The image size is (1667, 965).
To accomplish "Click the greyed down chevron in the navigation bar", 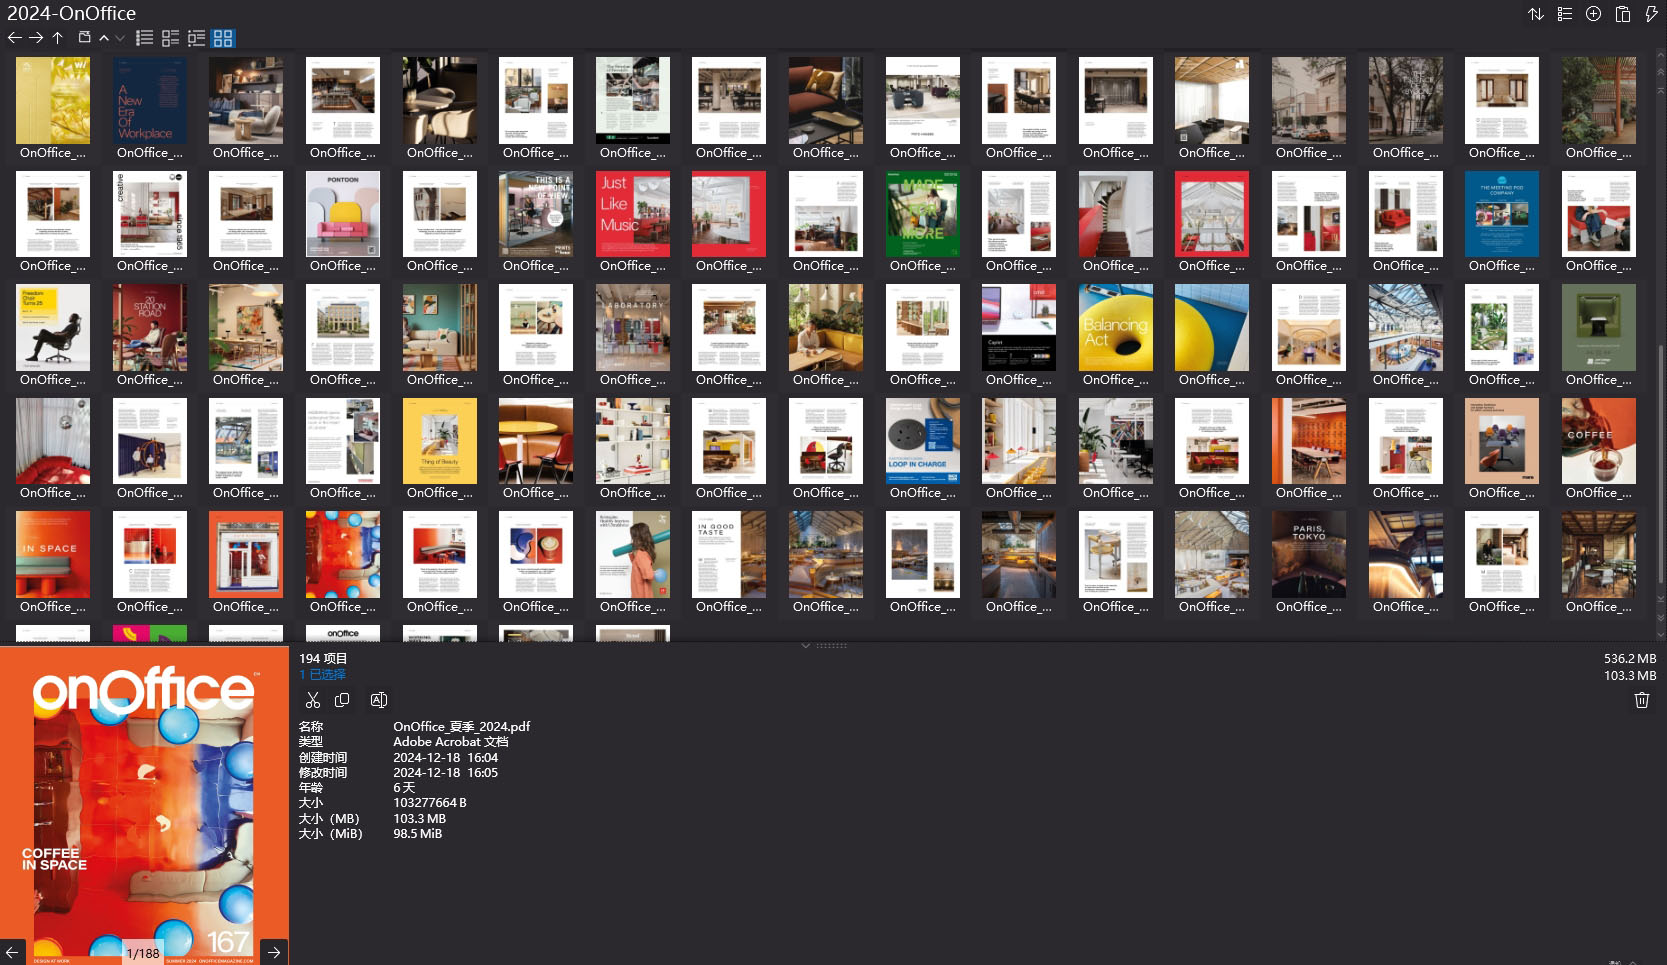I will click(x=120, y=38).
